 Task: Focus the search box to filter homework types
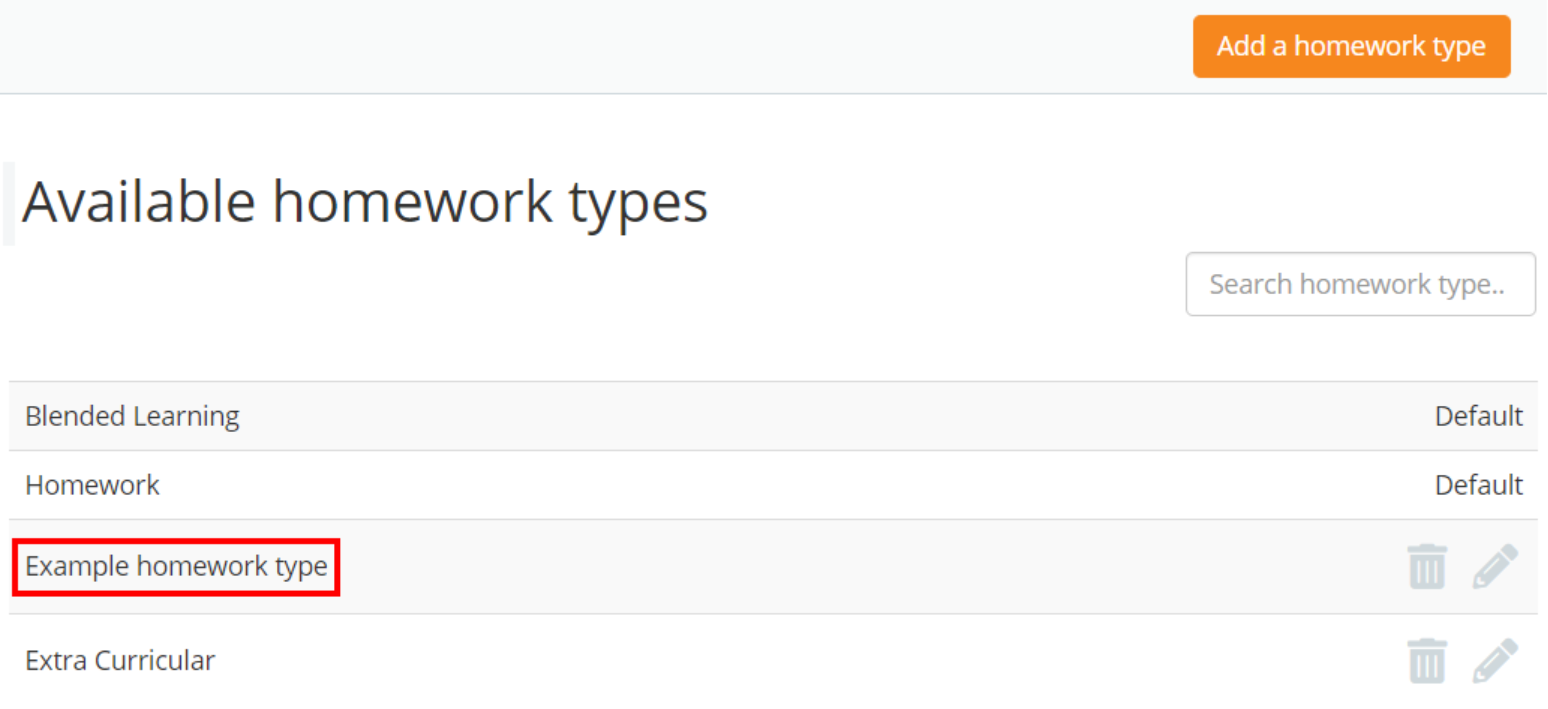[x=1361, y=284]
